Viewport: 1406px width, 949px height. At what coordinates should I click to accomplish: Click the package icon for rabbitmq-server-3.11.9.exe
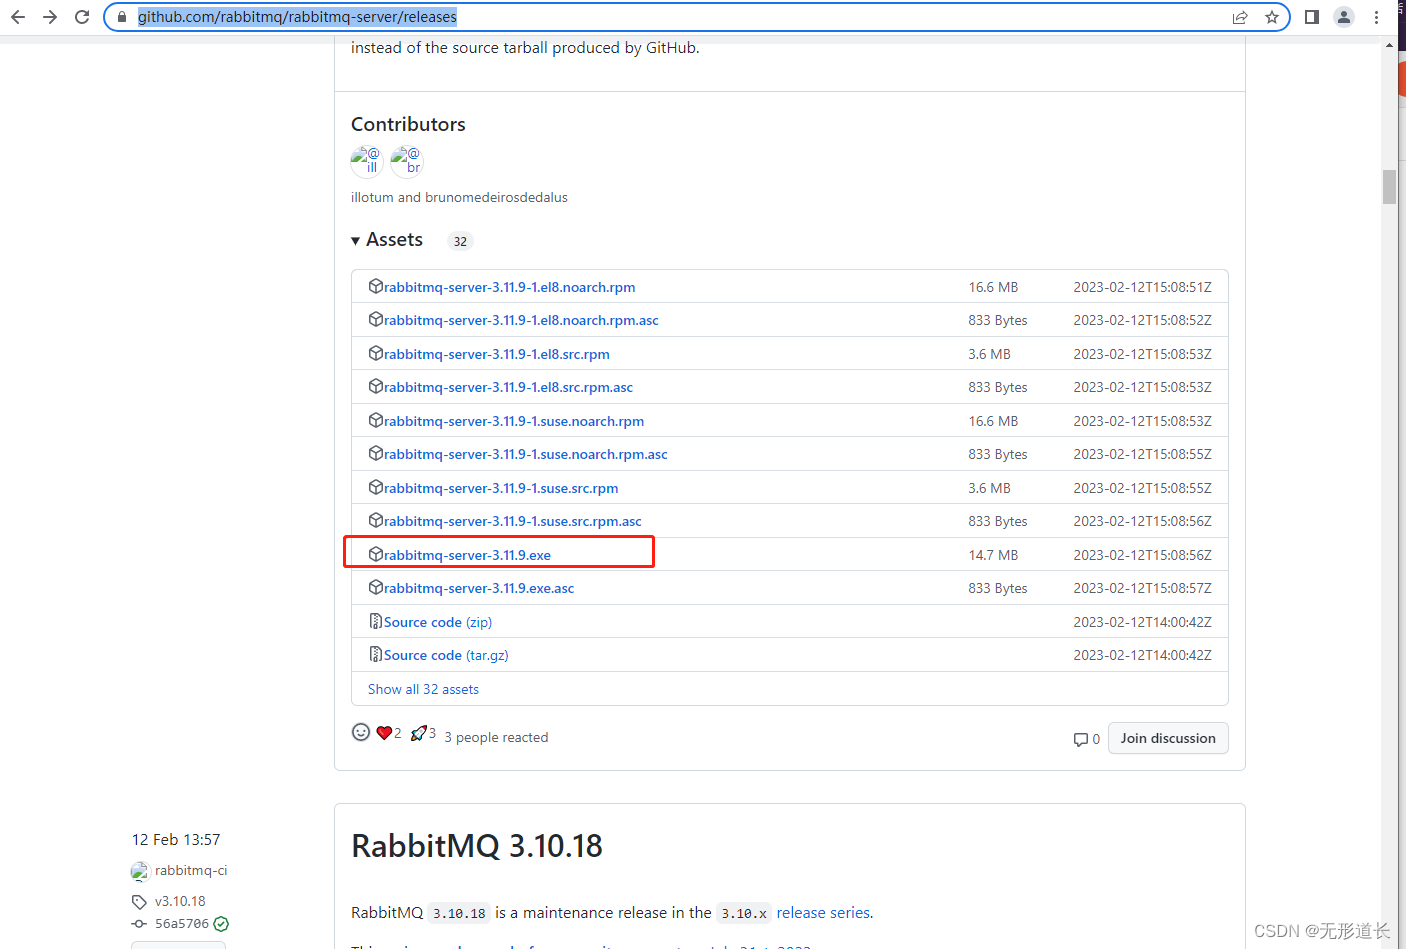pyautogui.click(x=376, y=554)
